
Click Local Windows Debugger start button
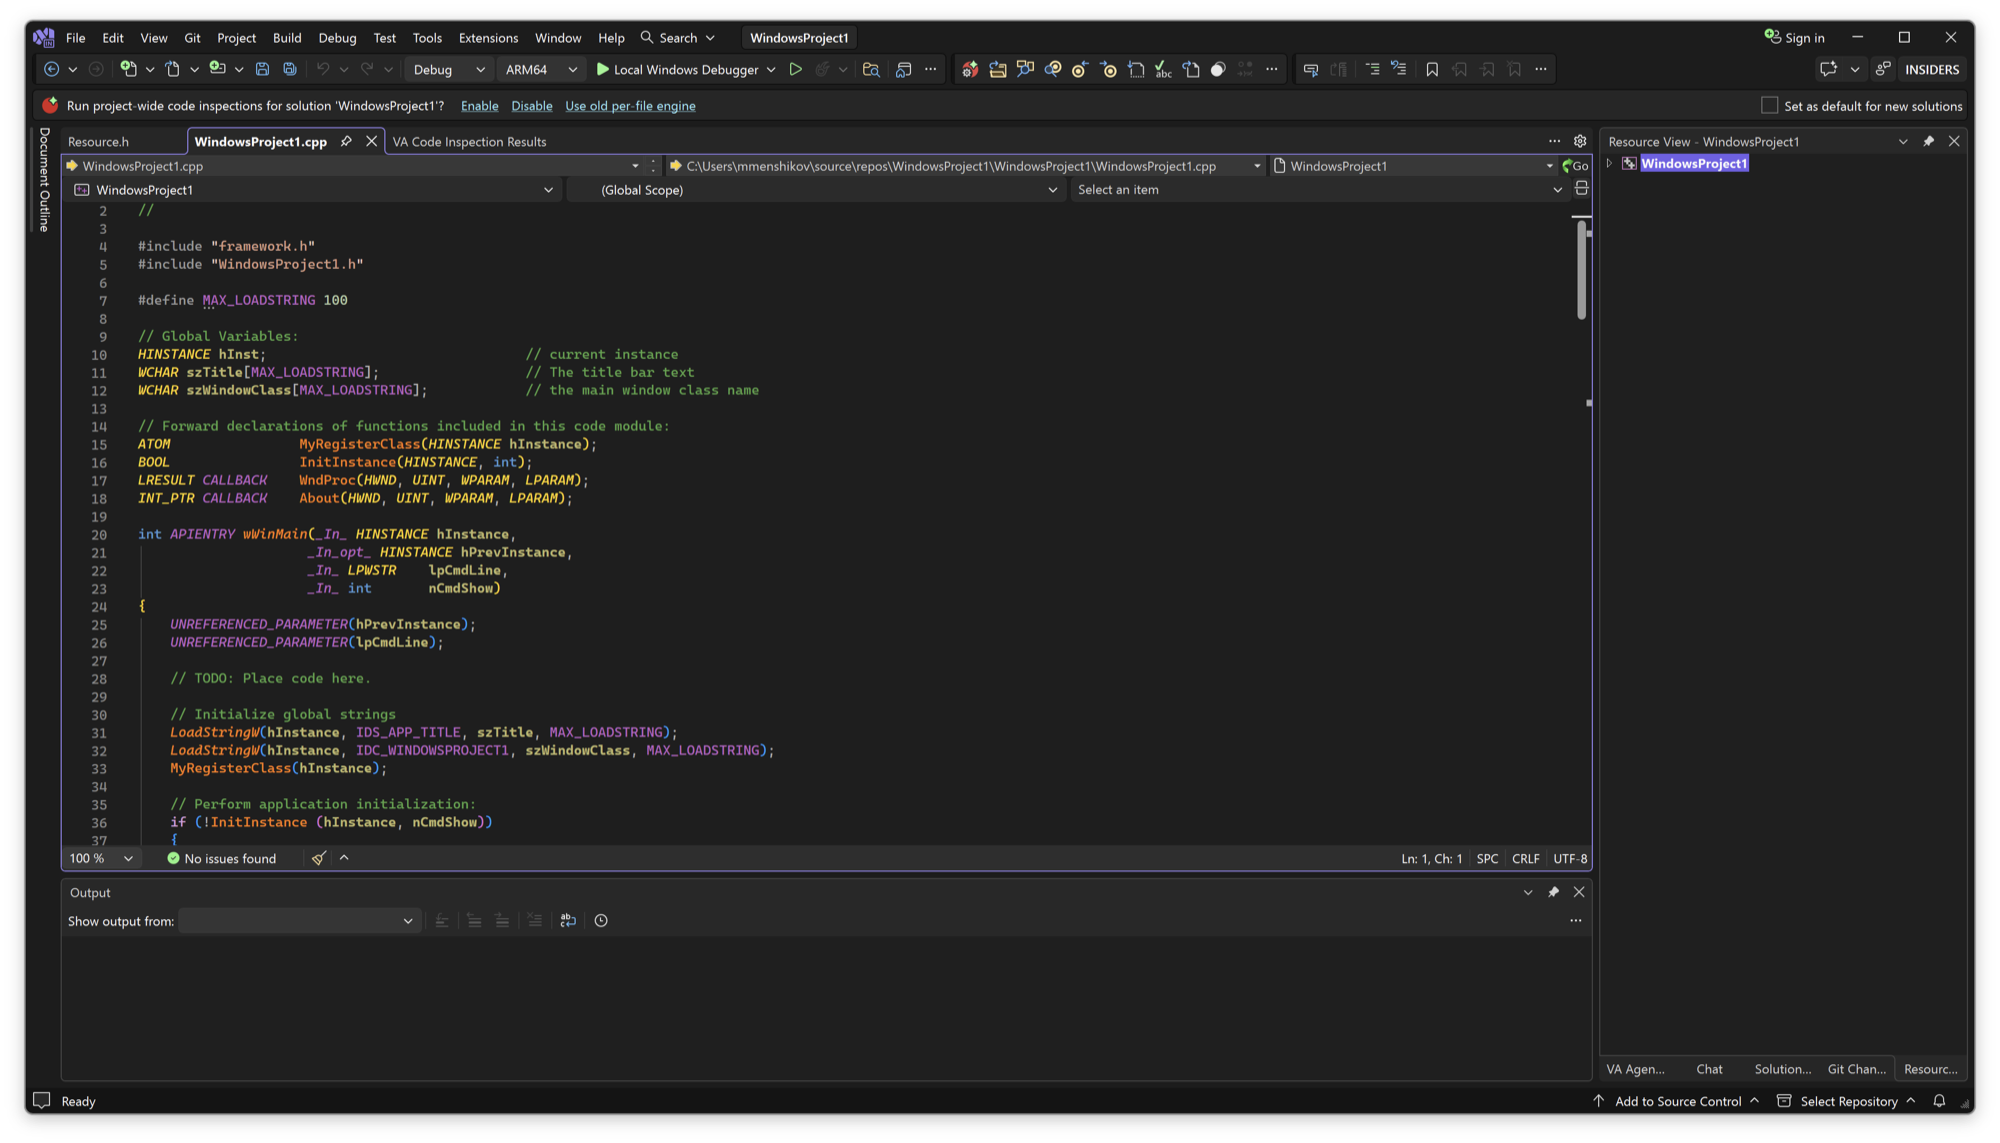point(677,69)
